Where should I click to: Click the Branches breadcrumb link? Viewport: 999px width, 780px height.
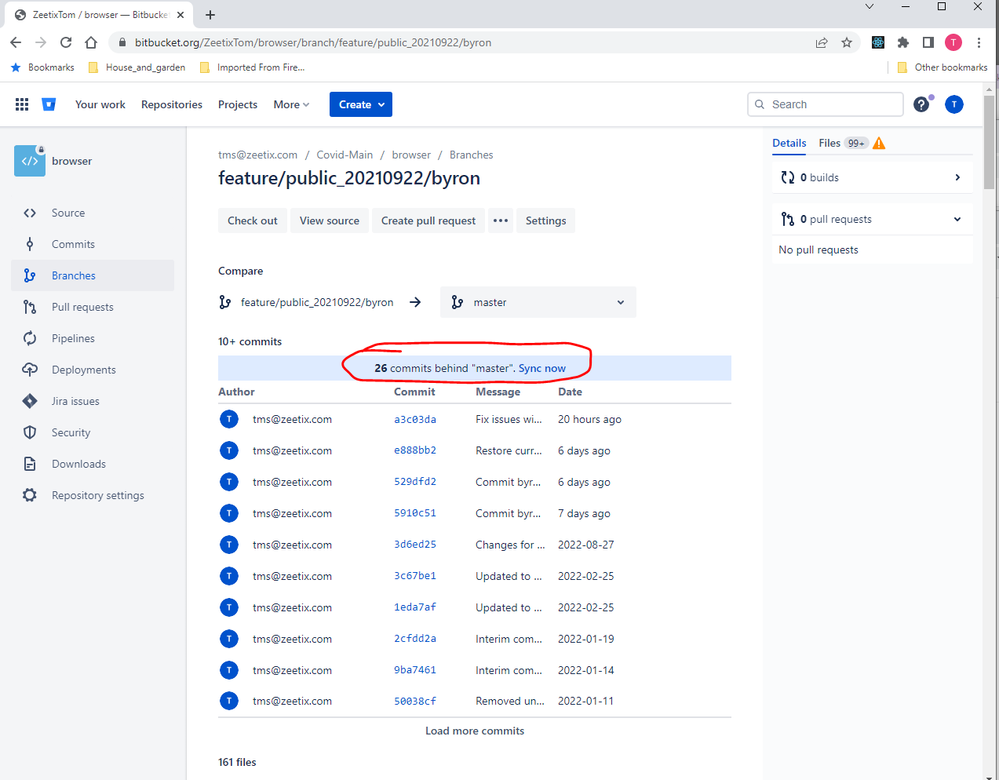[471, 155]
